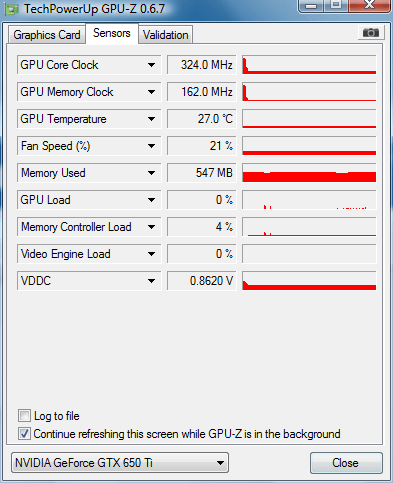393x483 pixels.
Task: Click the GPU Core Clock red graph
Action: [x=309, y=65]
